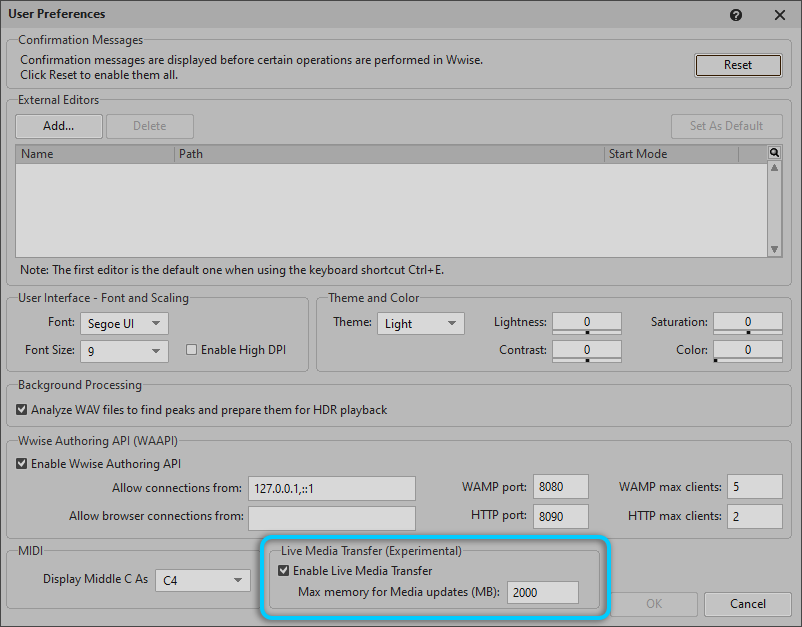Toggle Analyze WAV files checkbox
This screenshot has width=802, height=627.
(23, 410)
